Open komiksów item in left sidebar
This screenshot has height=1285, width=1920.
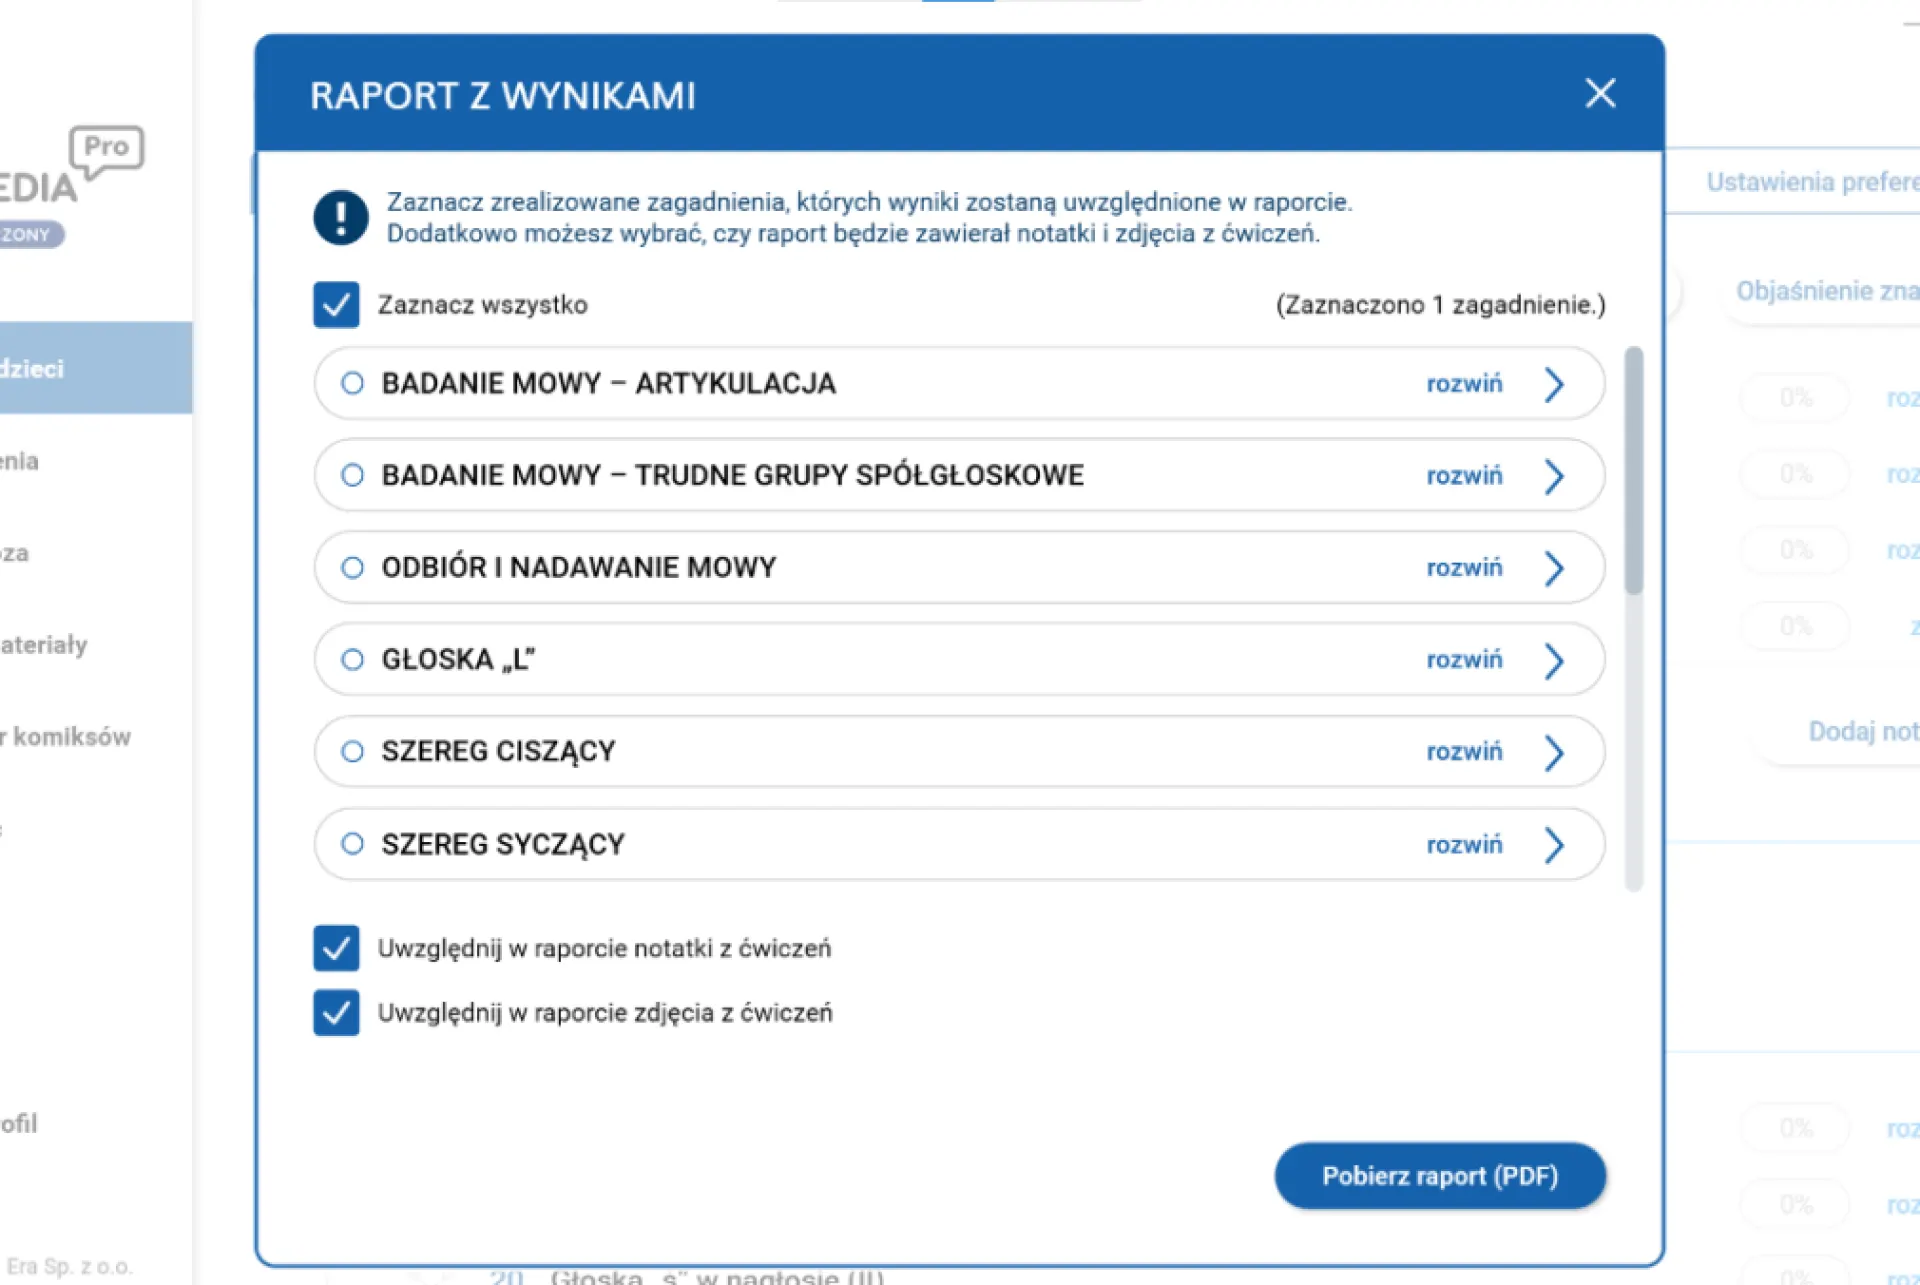pyautogui.click(x=70, y=737)
